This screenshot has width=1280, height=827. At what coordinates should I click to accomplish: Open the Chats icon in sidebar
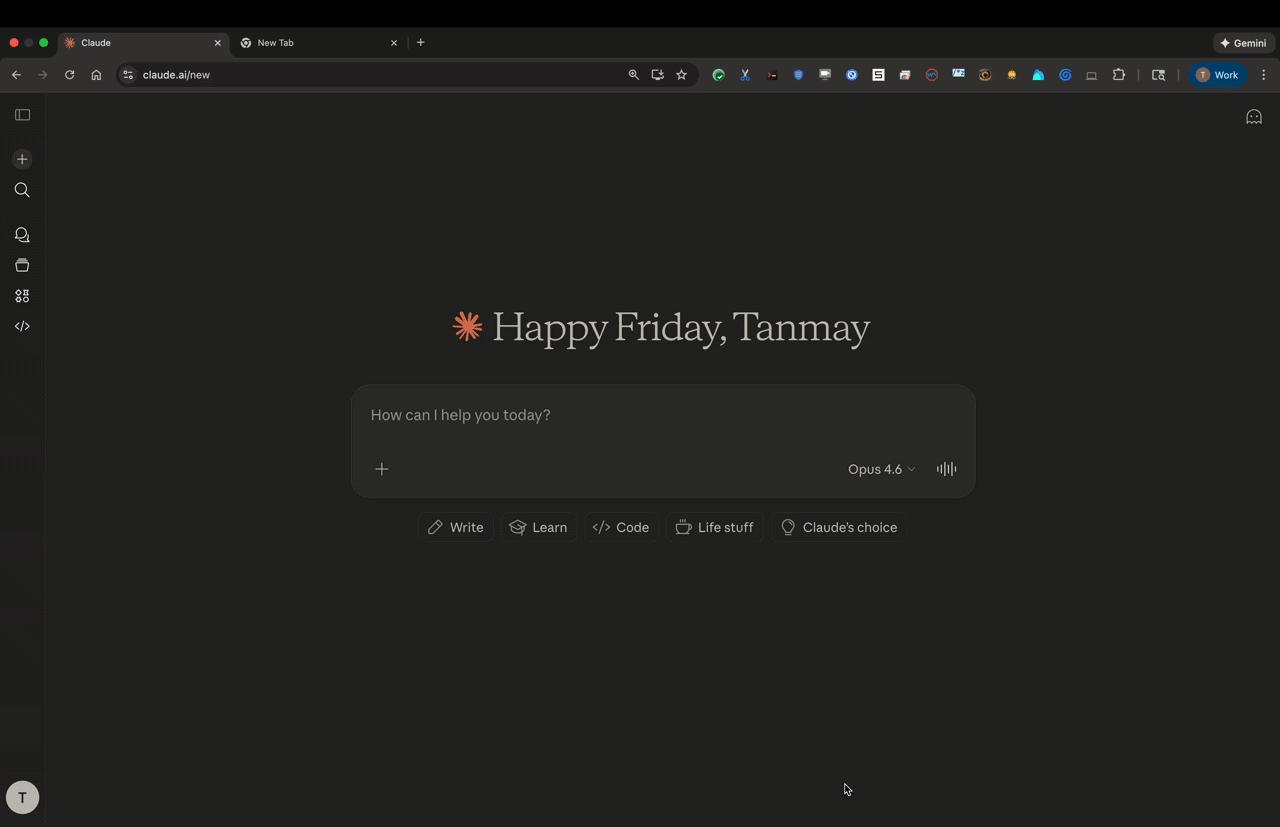point(22,235)
